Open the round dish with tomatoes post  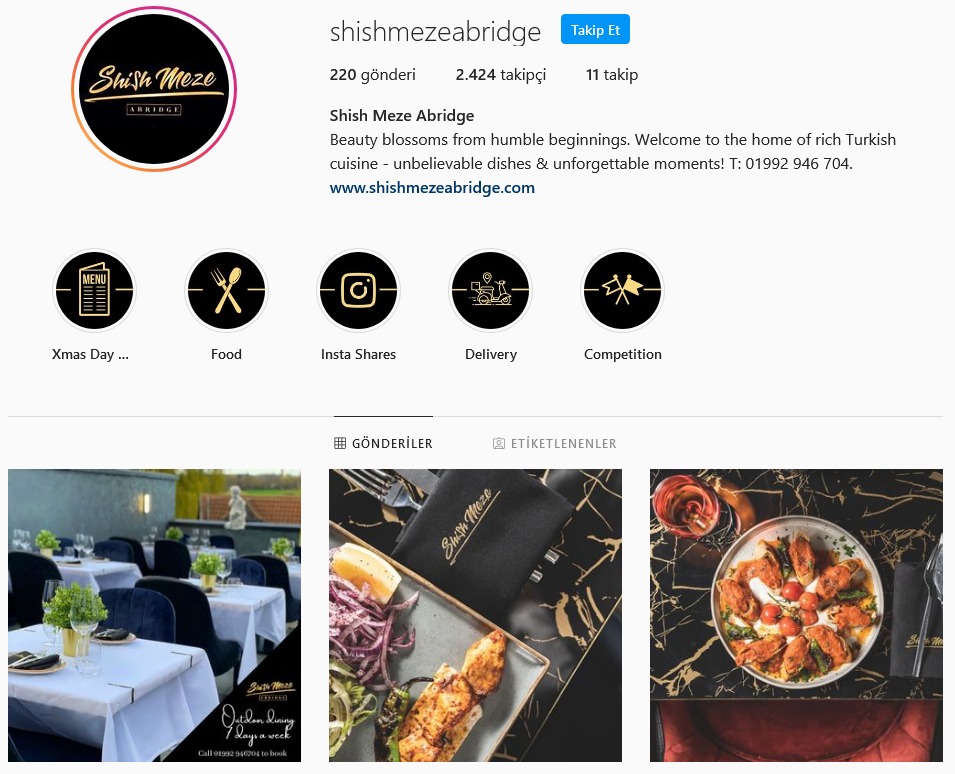pos(796,615)
